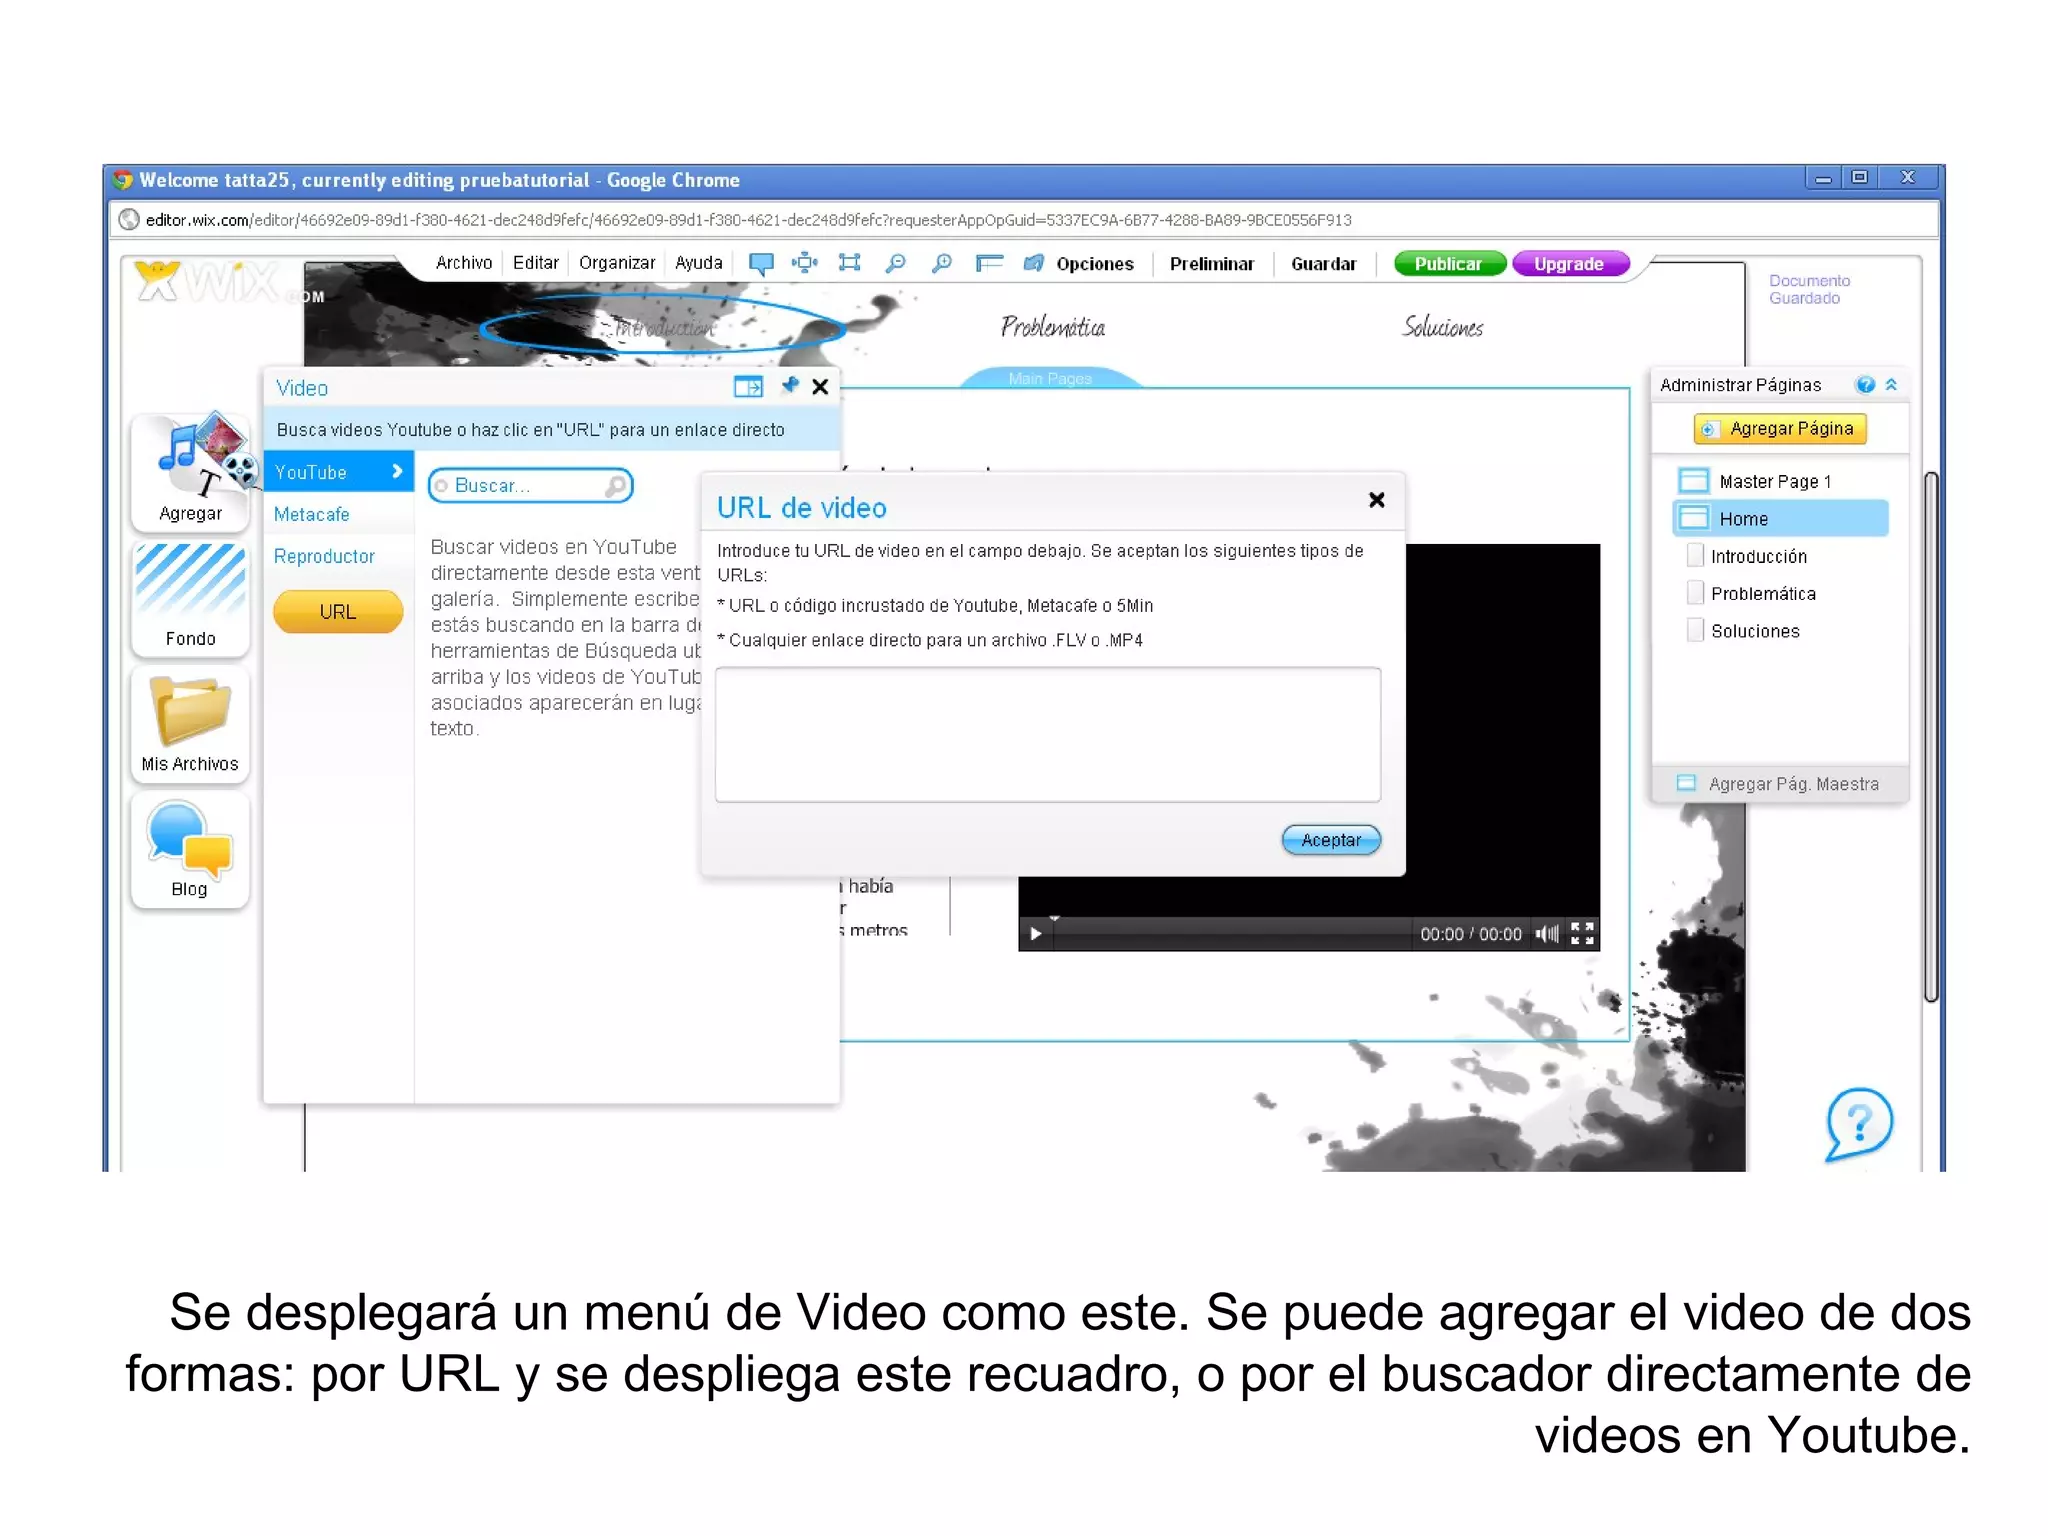Select the Introducción page
This screenshot has width=2048, height=1536.
pyautogui.click(x=1759, y=557)
